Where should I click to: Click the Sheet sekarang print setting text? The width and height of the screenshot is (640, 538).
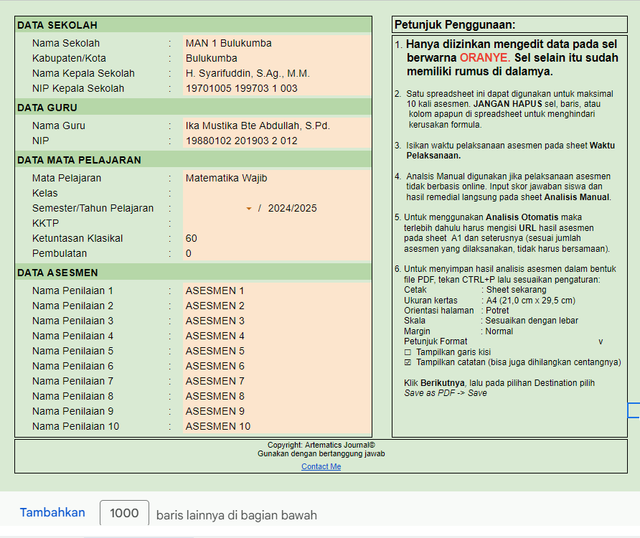[x=516, y=290]
